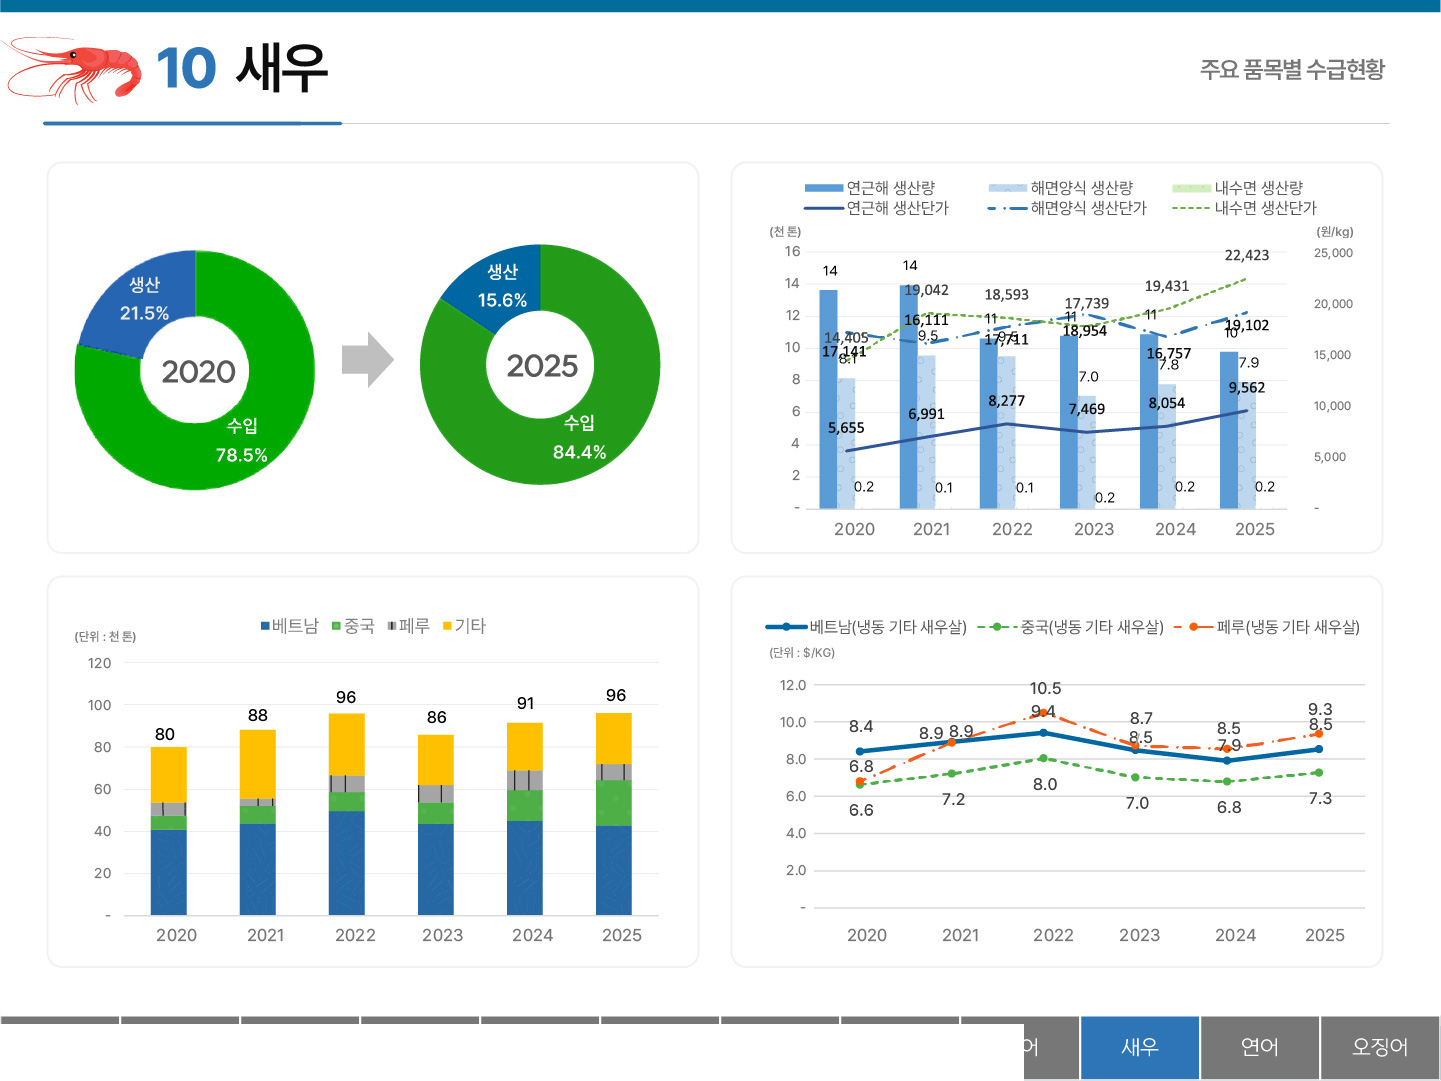
Task: Click the 해면양식 생산단가 legend line
Action: [1007, 208]
